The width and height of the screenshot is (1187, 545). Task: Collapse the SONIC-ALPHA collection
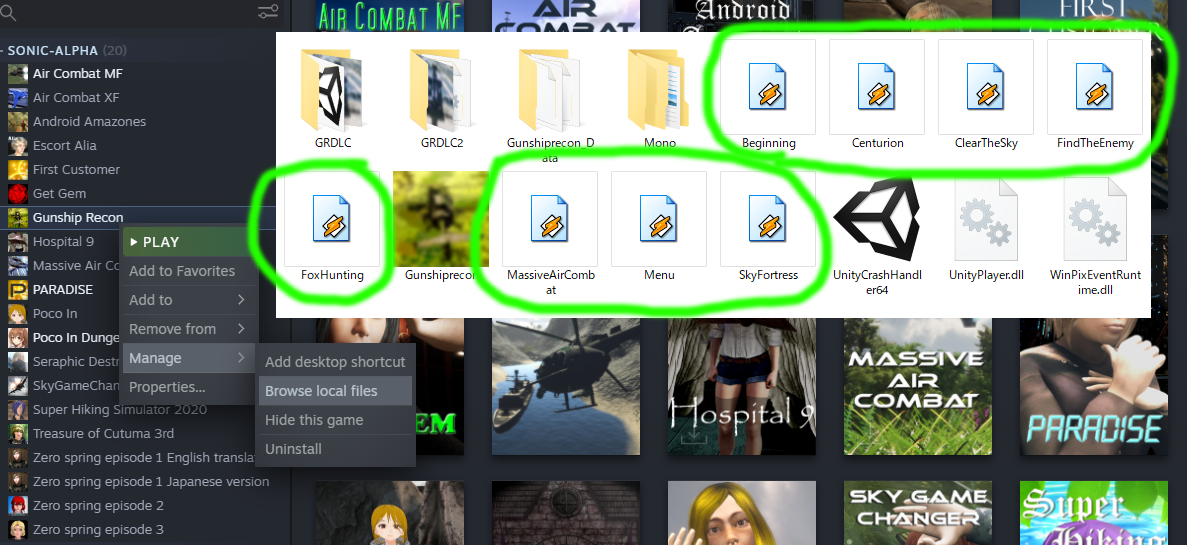coord(2,51)
